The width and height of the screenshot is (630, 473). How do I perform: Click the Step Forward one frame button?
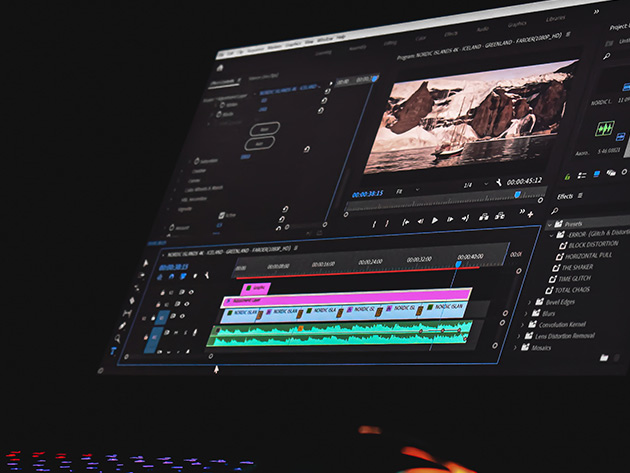click(x=450, y=218)
